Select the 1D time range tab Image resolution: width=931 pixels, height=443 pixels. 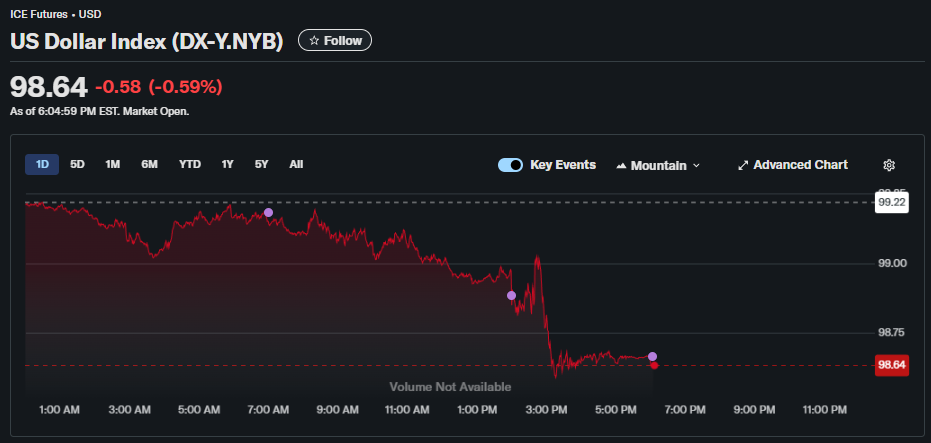click(42, 164)
